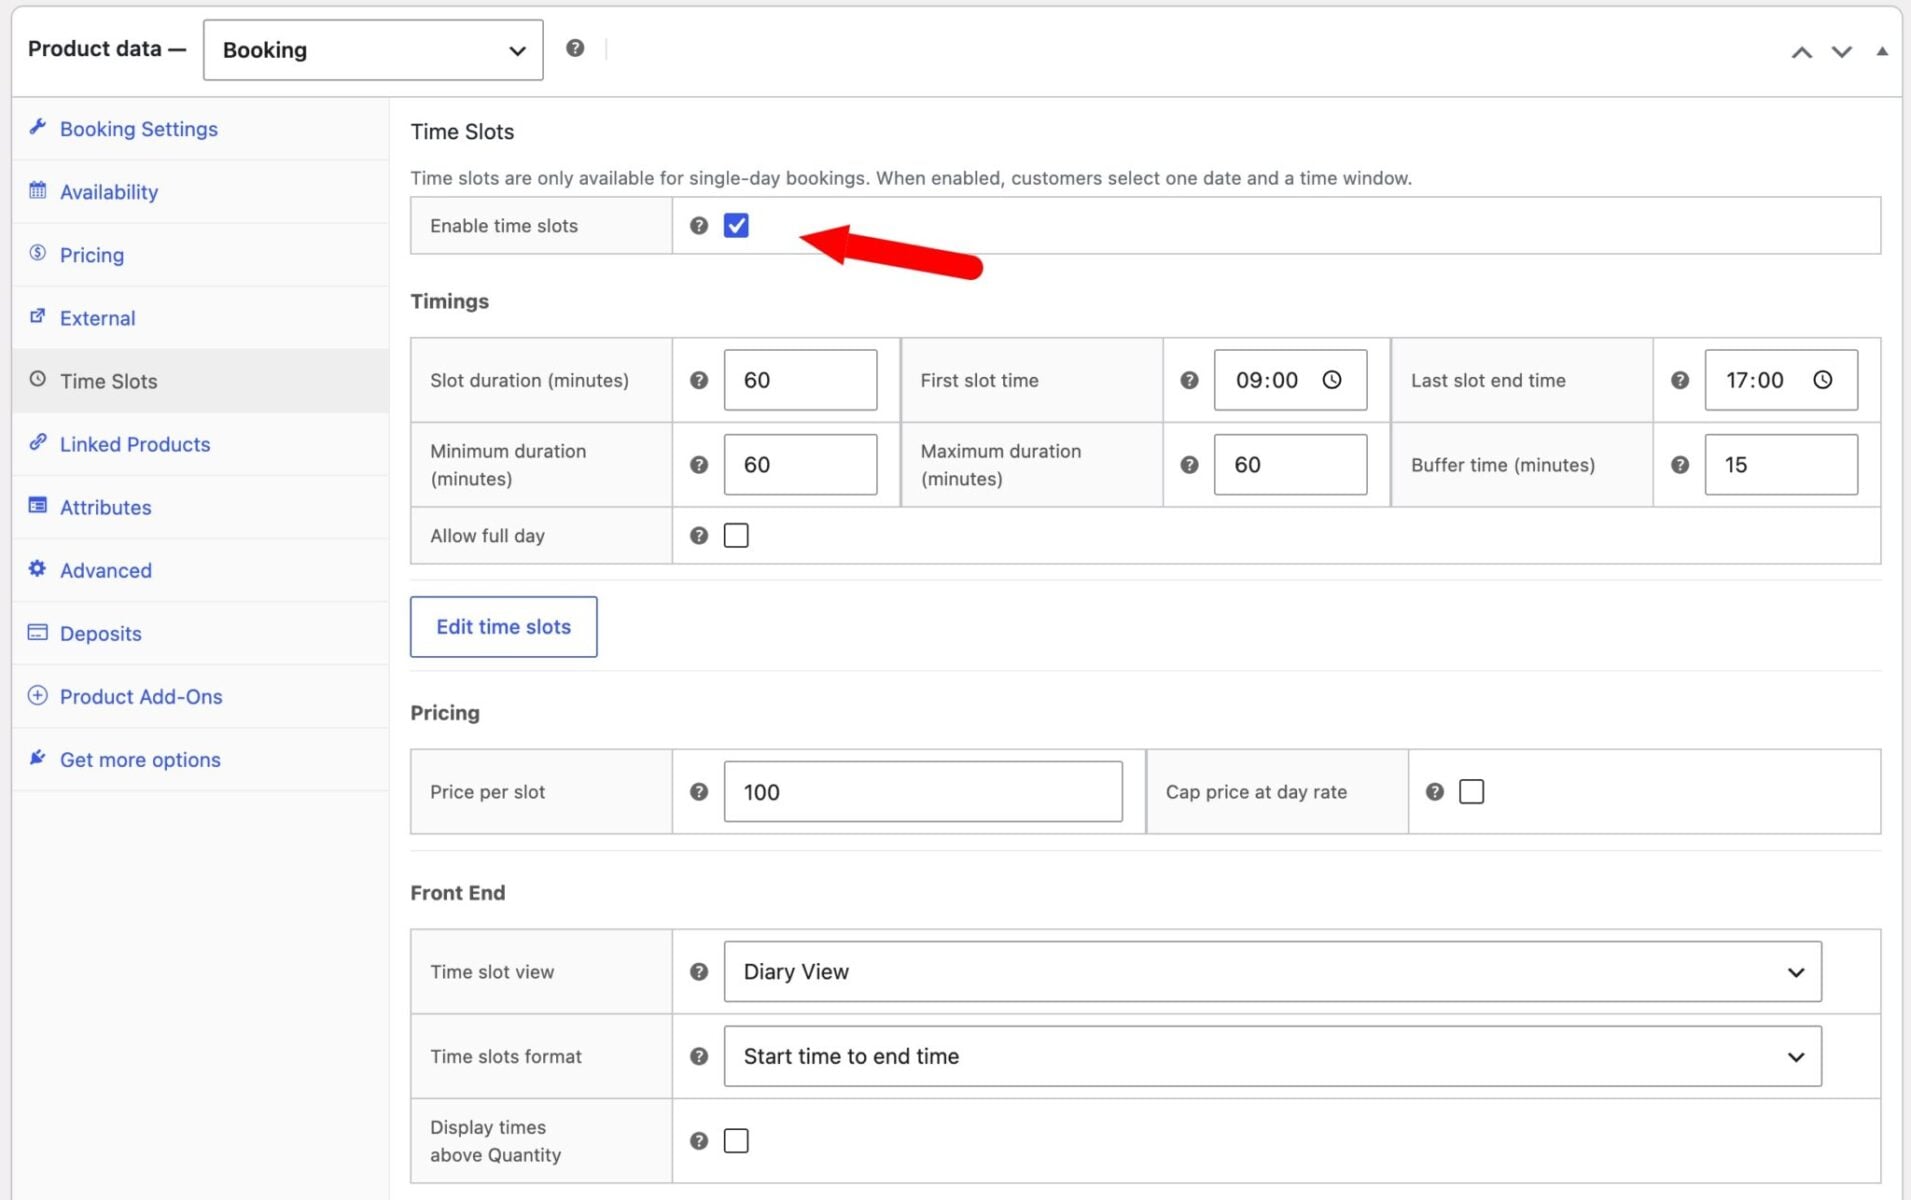This screenshot has width=1911, height=1200.
Task: Click help icon for Time slots format
Action: click(x=699, y=1056)
